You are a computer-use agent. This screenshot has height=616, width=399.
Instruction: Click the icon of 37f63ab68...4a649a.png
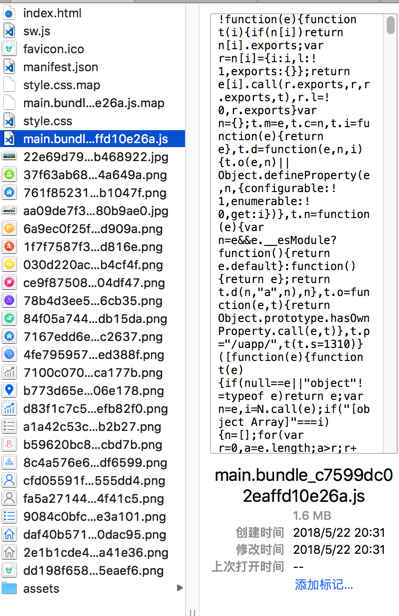pyautogui.click(x=9, y=175)
